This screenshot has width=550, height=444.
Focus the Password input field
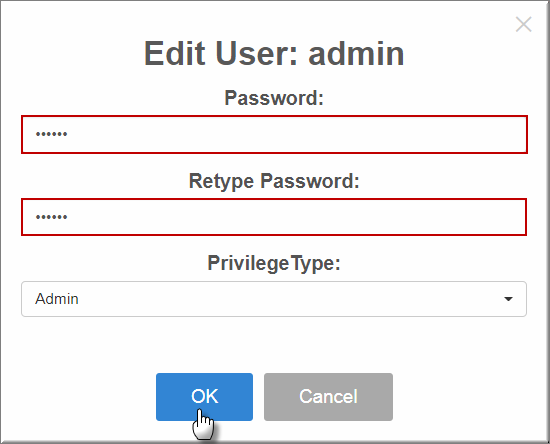click(x=274, y=134)
